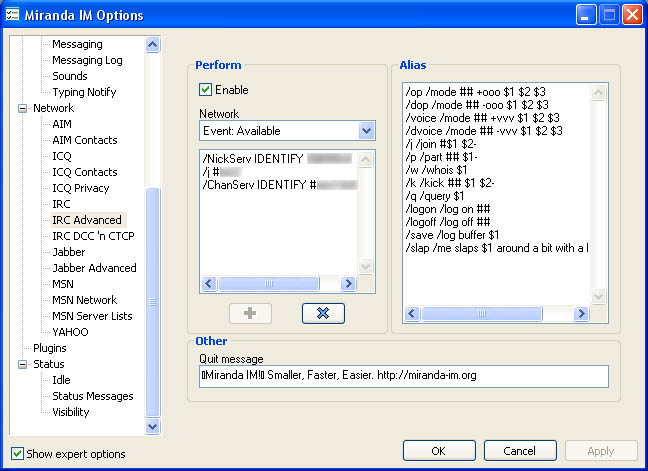Open MSN Server Lists options
The width and height of the screenshot is (648, 471).
point(92,316)
